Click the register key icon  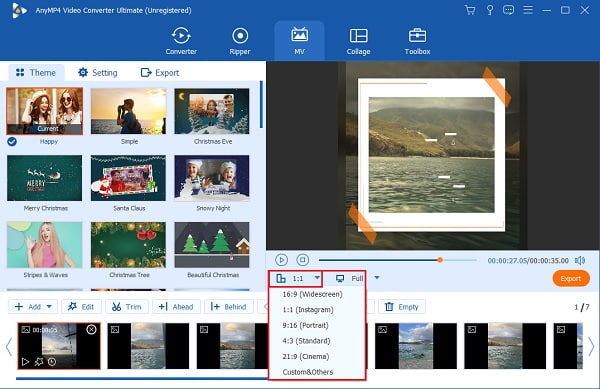(x=489, y=10)
